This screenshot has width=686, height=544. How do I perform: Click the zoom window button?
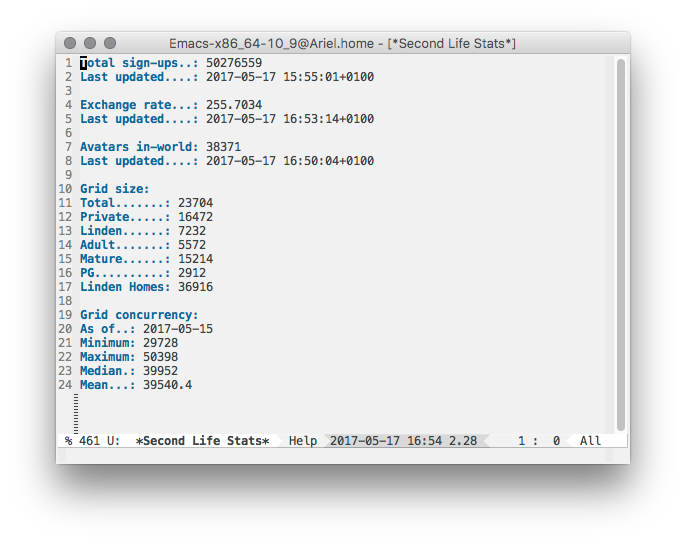(110, 43)
